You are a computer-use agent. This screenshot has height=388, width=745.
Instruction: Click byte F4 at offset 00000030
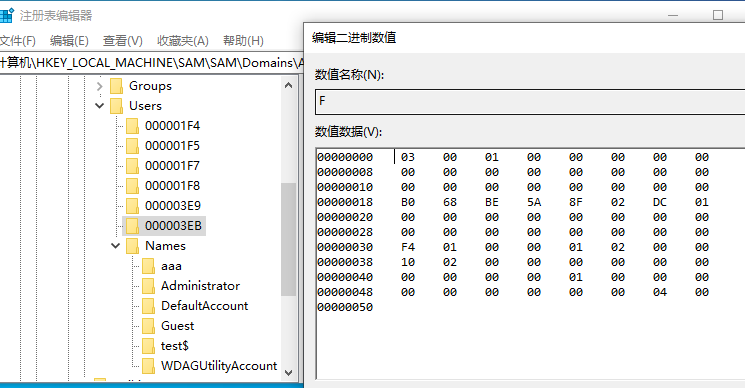408,247
